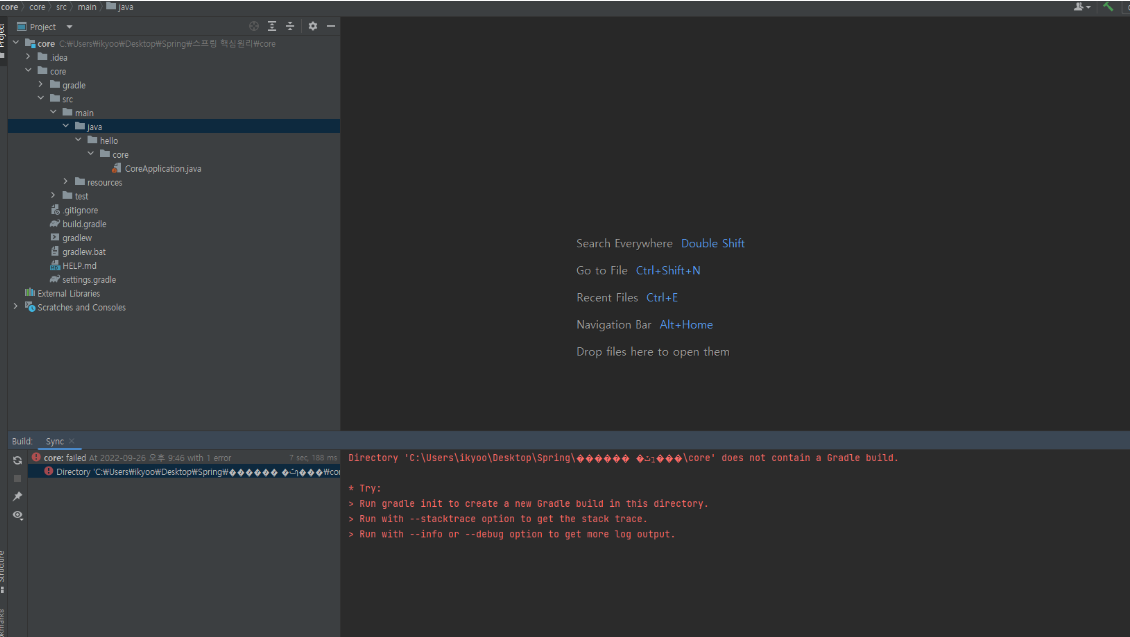
Task: Select CoreApplication.java file
Action: point(156,169)
